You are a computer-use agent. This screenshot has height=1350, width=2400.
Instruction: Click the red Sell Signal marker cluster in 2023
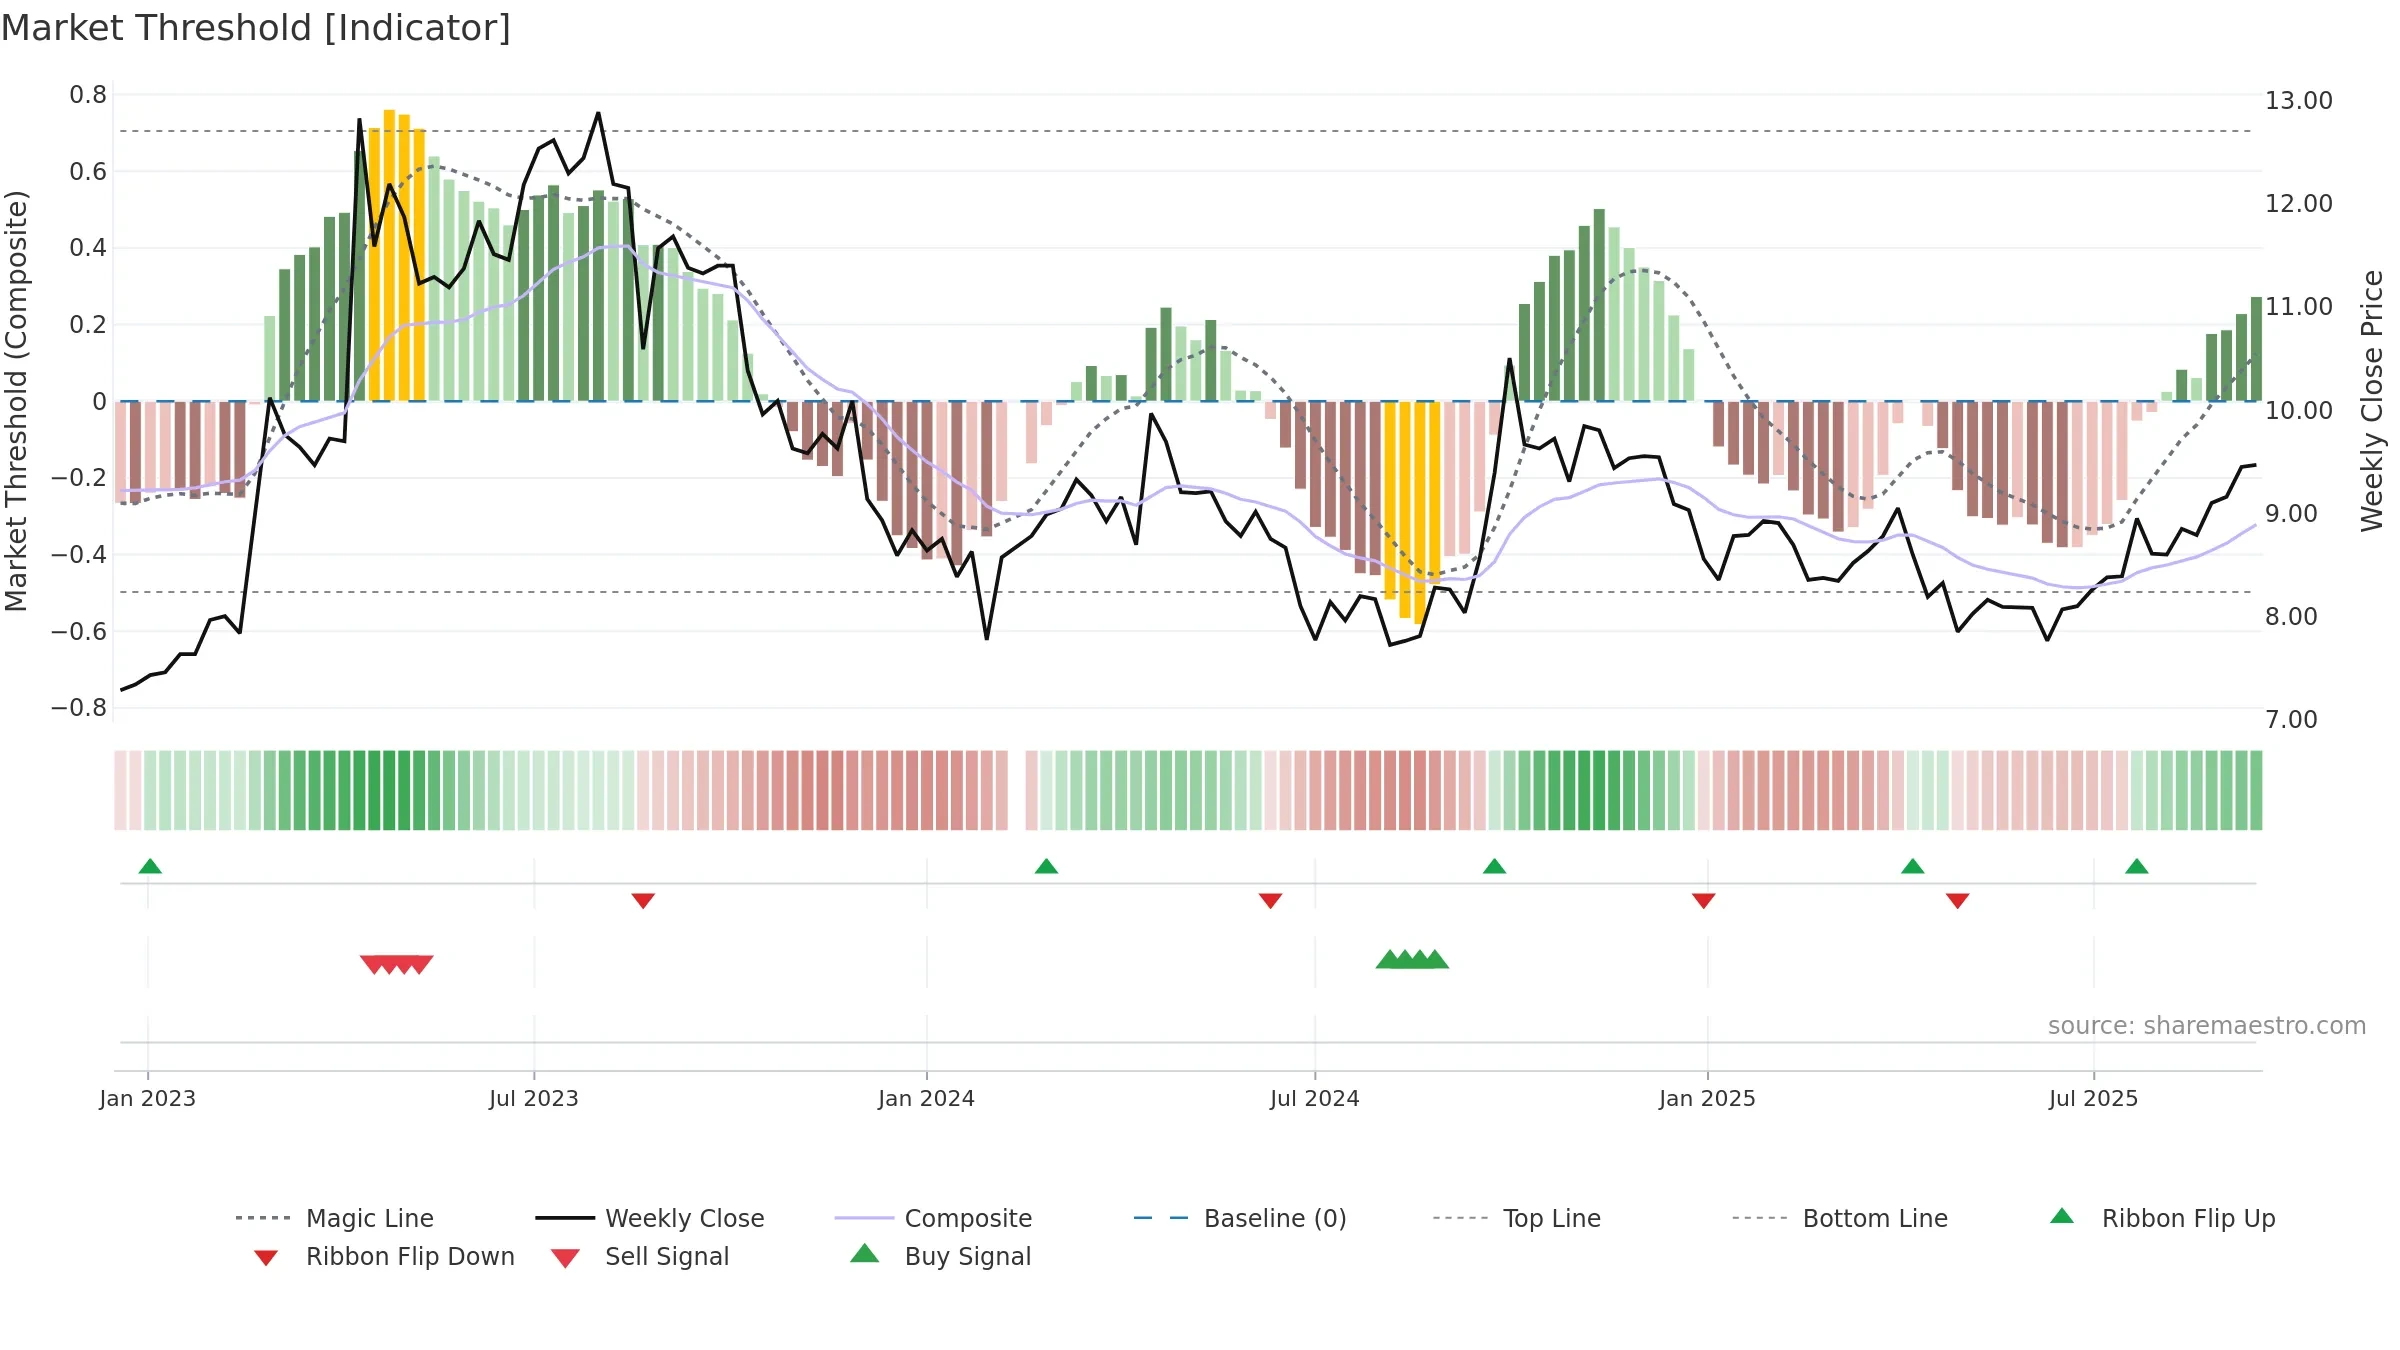[397, 965]
